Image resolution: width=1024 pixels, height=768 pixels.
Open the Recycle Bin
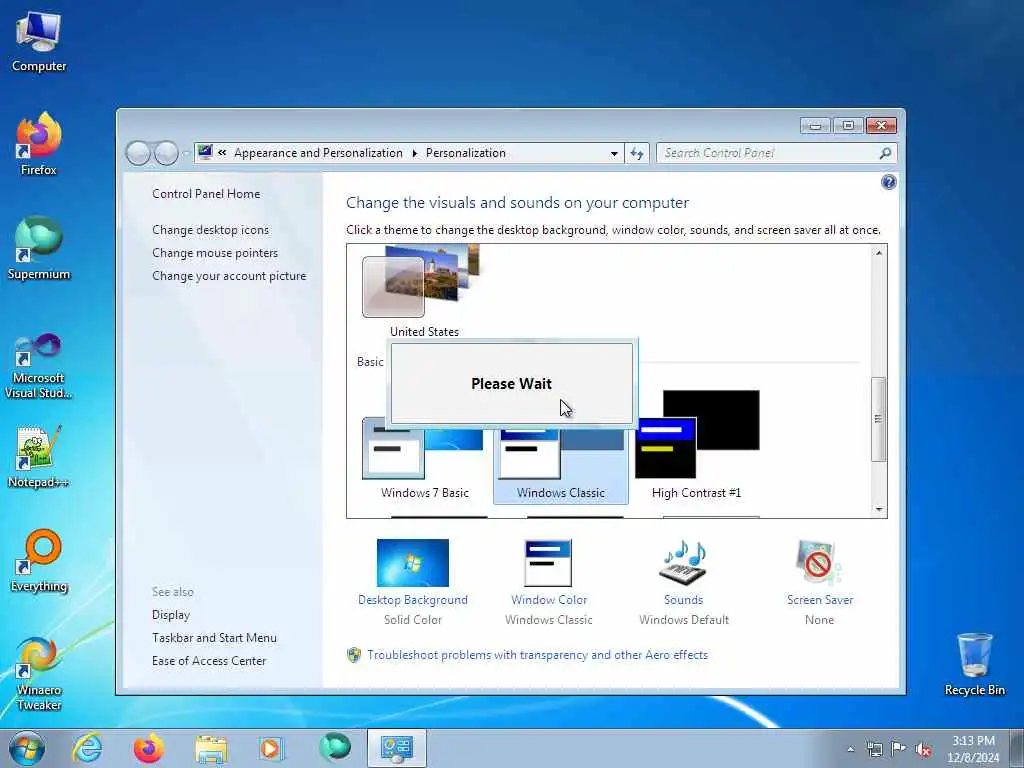click(974, 665)
